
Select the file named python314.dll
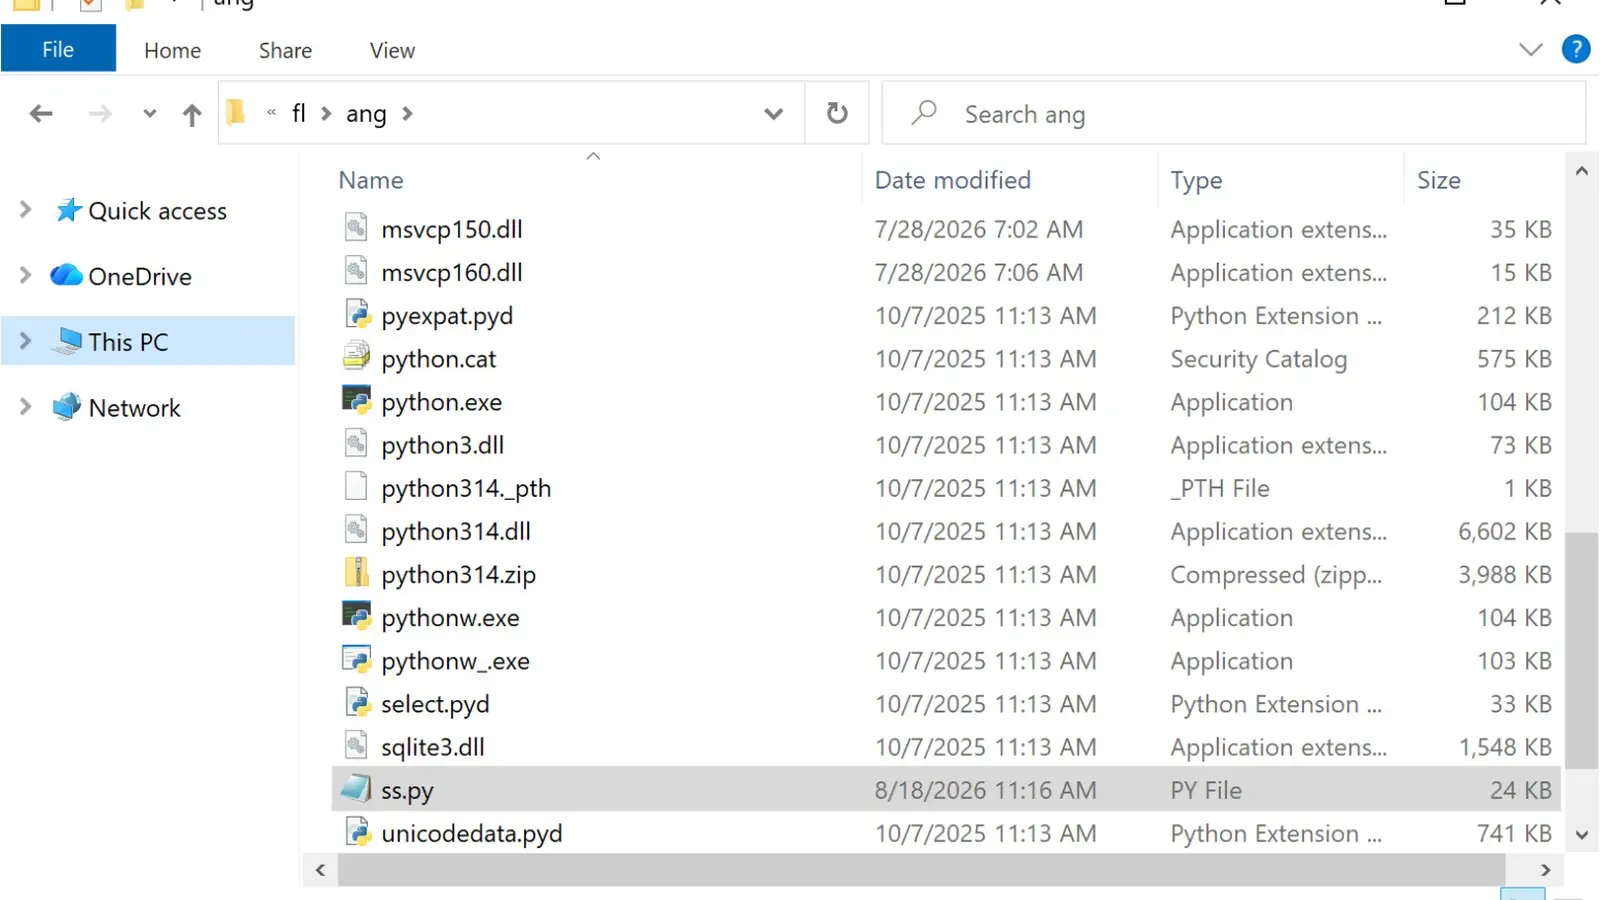tap(456, 531)
